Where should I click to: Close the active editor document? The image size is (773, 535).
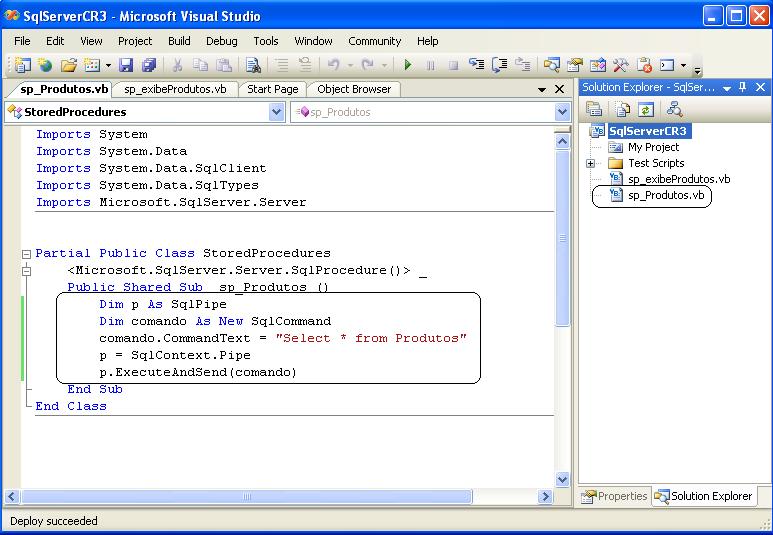tap(560, 89)
